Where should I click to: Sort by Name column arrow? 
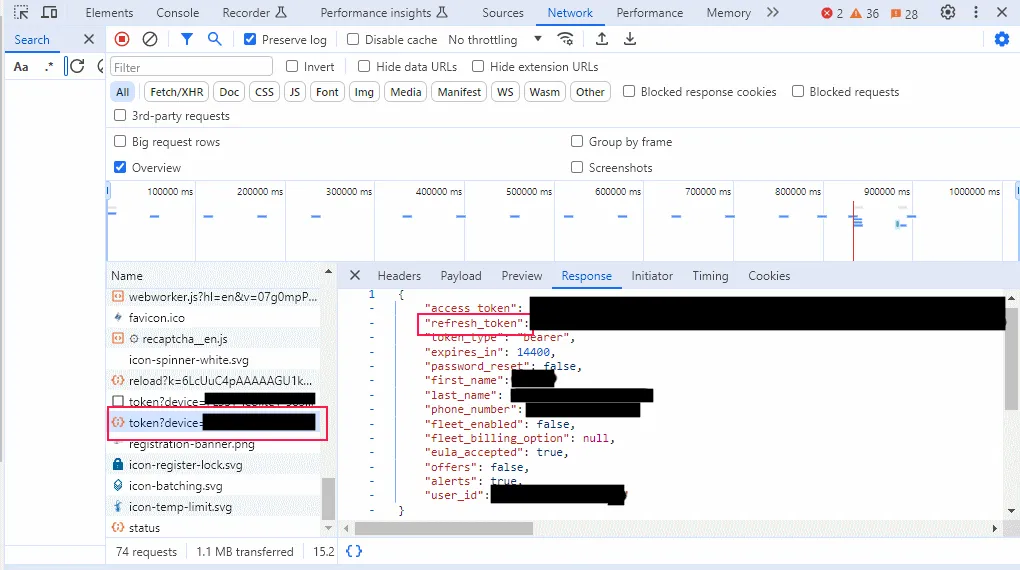pos(329,271)
